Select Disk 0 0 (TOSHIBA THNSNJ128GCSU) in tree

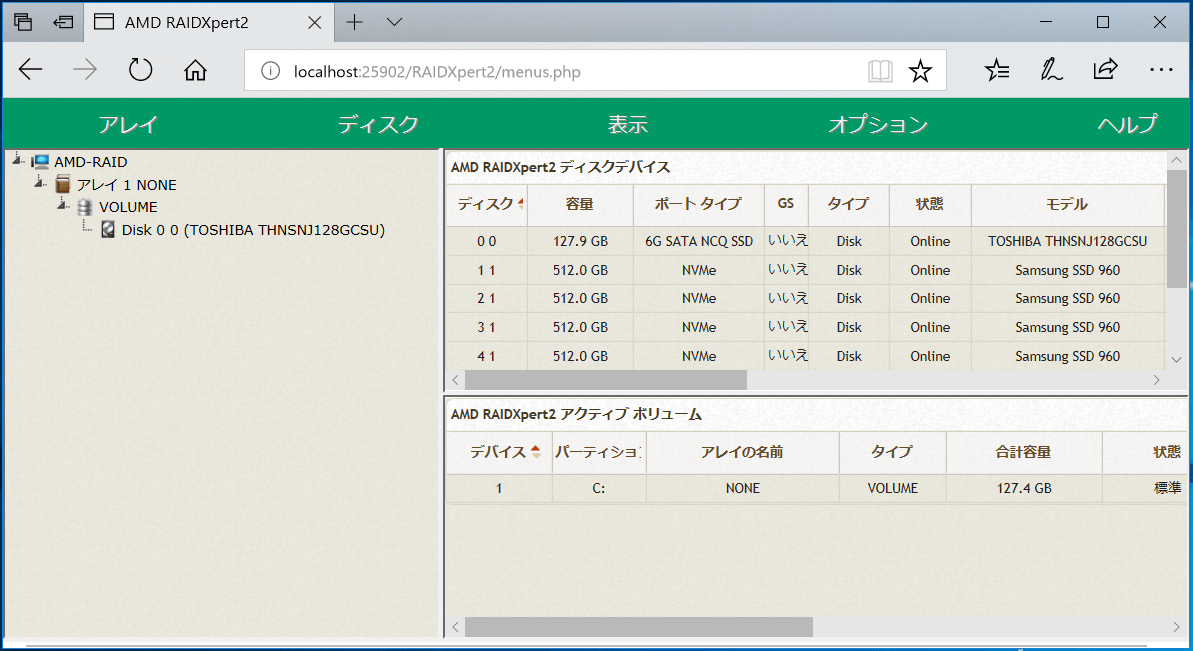click(253, 230)
